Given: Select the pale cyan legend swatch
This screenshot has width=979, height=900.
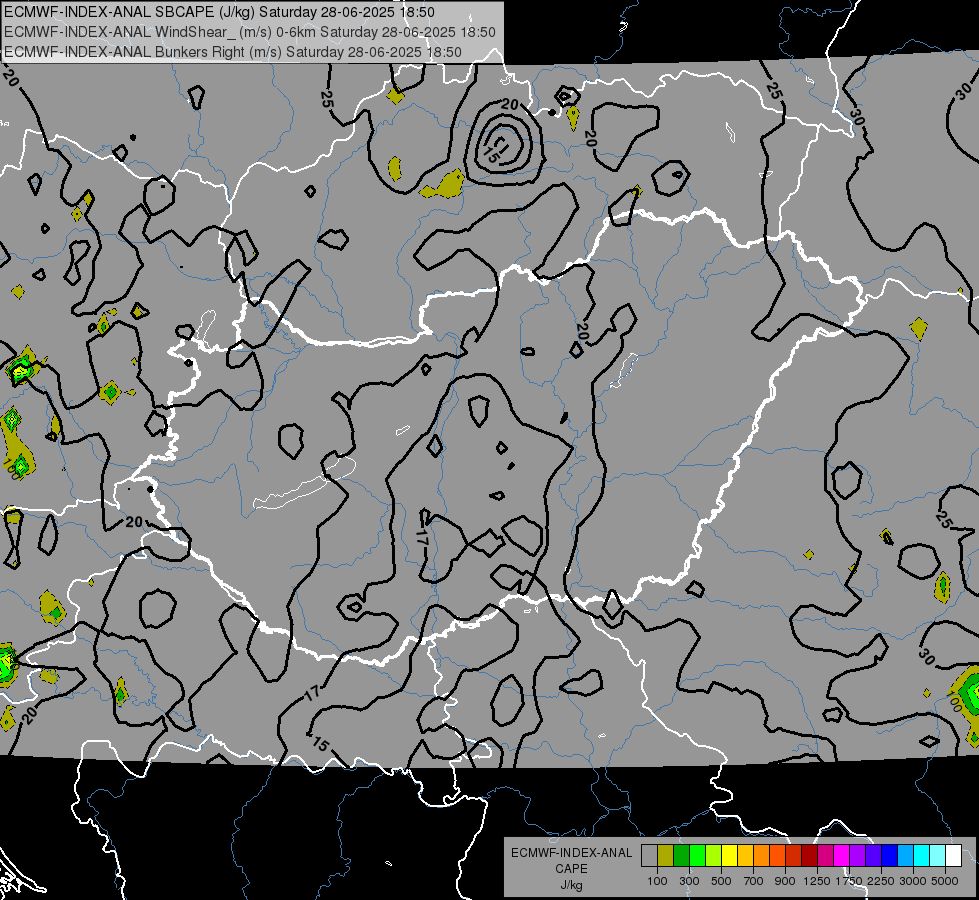Looking at the screenshot, I should (x=938, y=856).
